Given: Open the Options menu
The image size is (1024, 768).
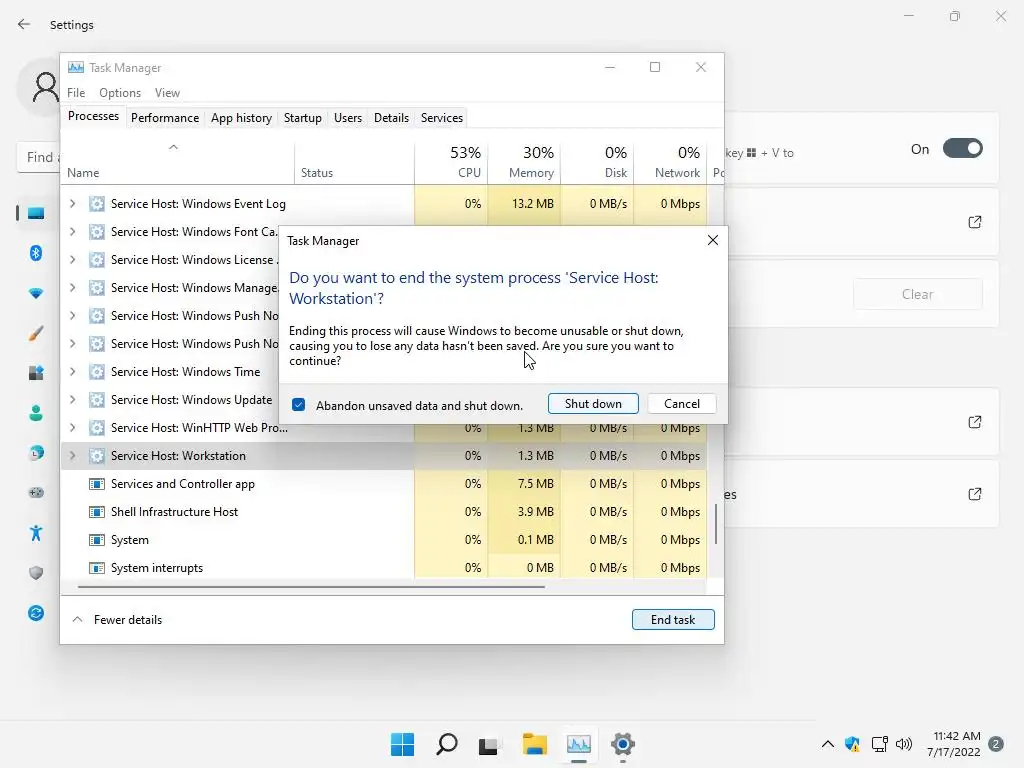Looking at the screenshot, I should coord(120,93).
